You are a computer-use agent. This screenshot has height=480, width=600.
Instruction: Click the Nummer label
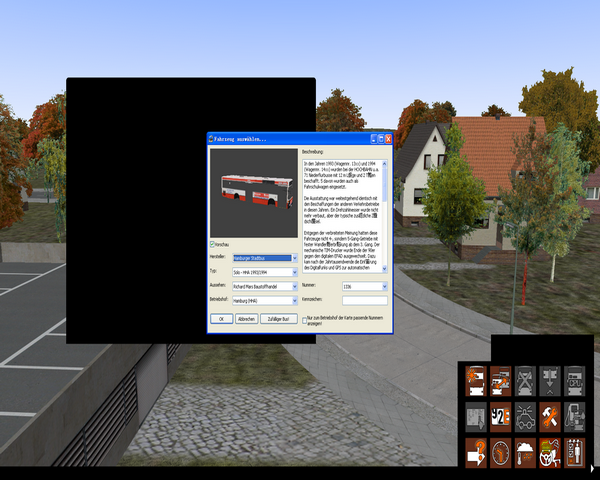(308, 285)
